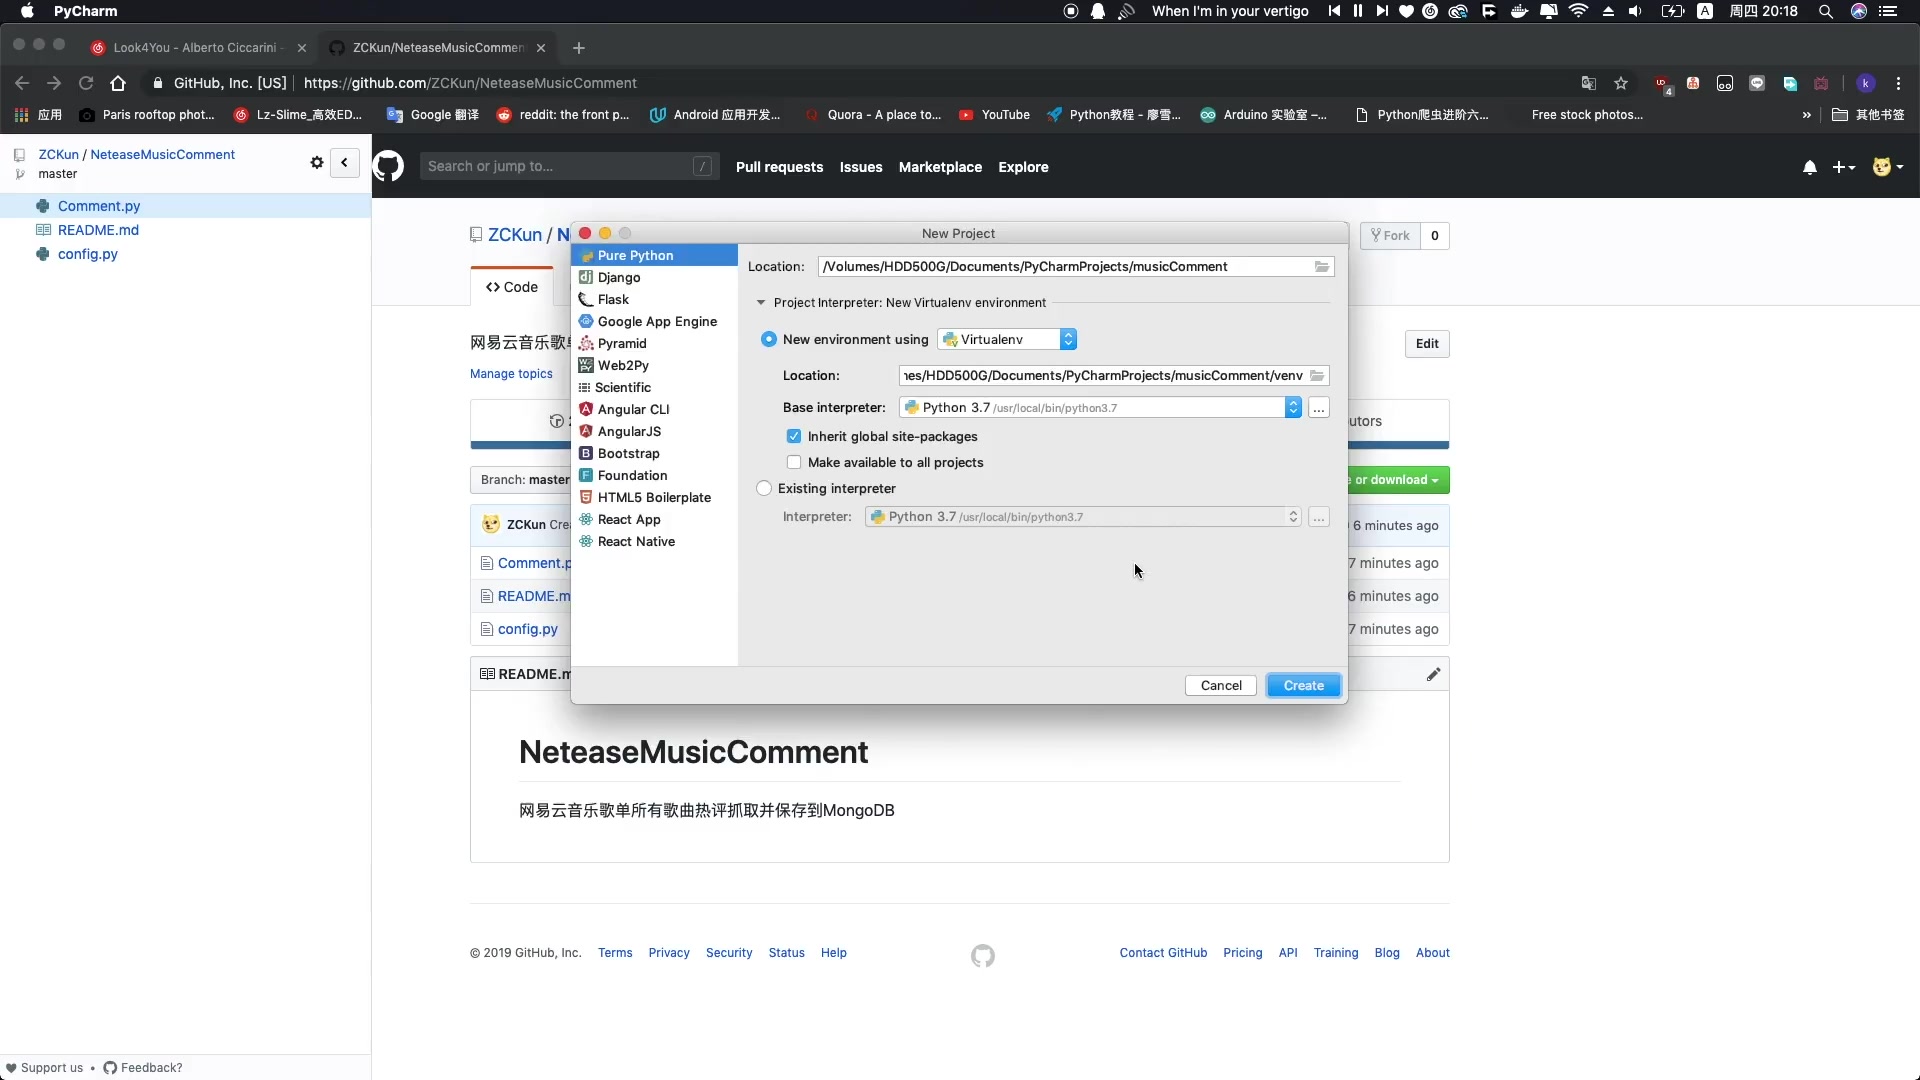Choose Foundation project type
This screenshot has height=1080, width=1920.
pyautogui.click(x=654, y=475)
